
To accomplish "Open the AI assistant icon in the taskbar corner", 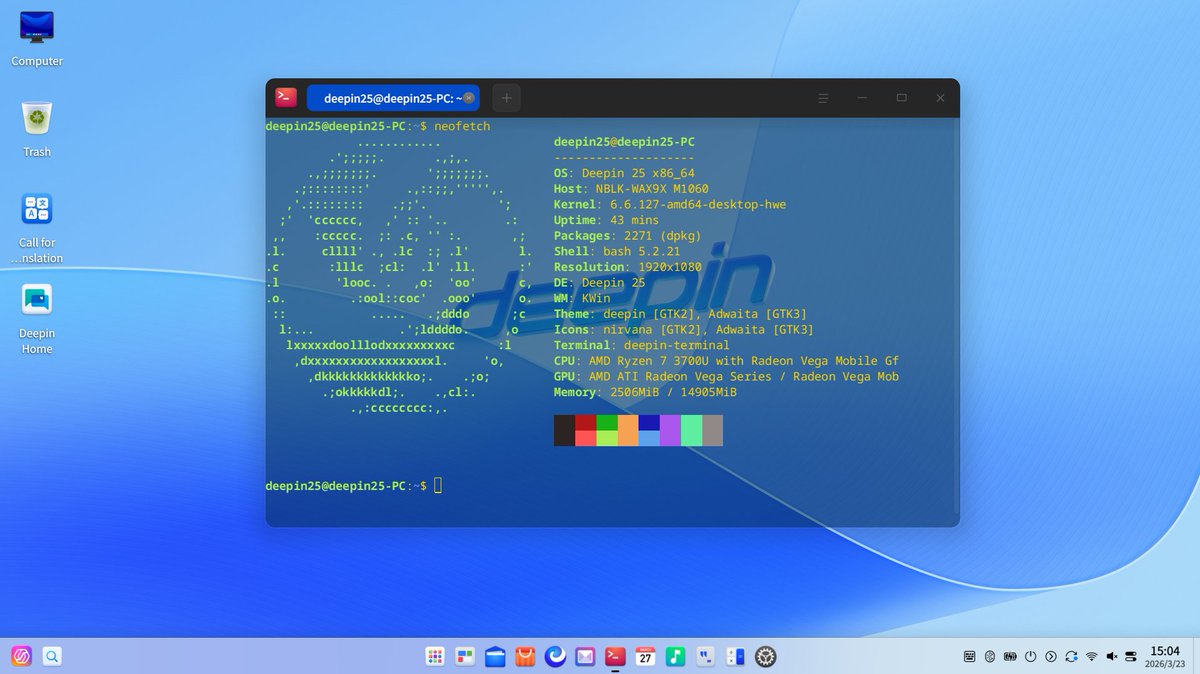I will click(21, 656).
